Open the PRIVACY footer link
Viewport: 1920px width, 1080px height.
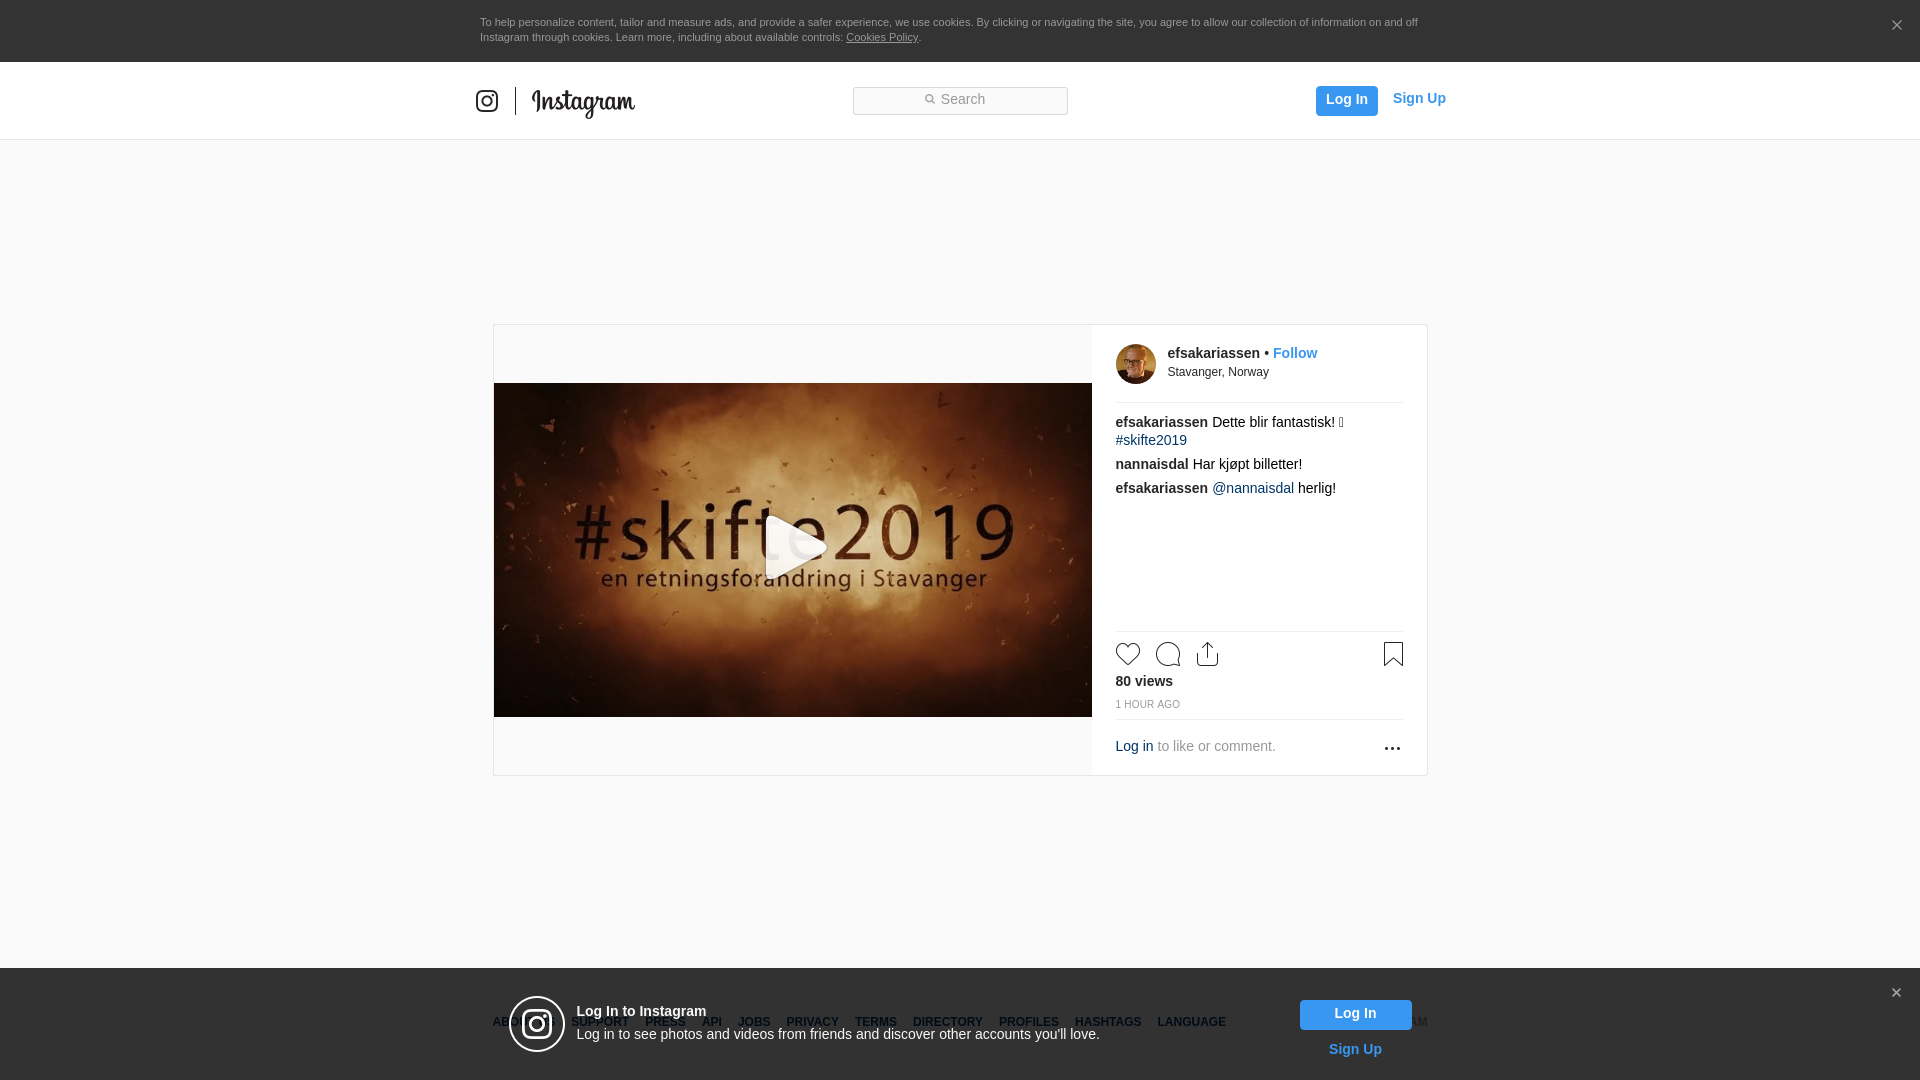click(812, 1022)
